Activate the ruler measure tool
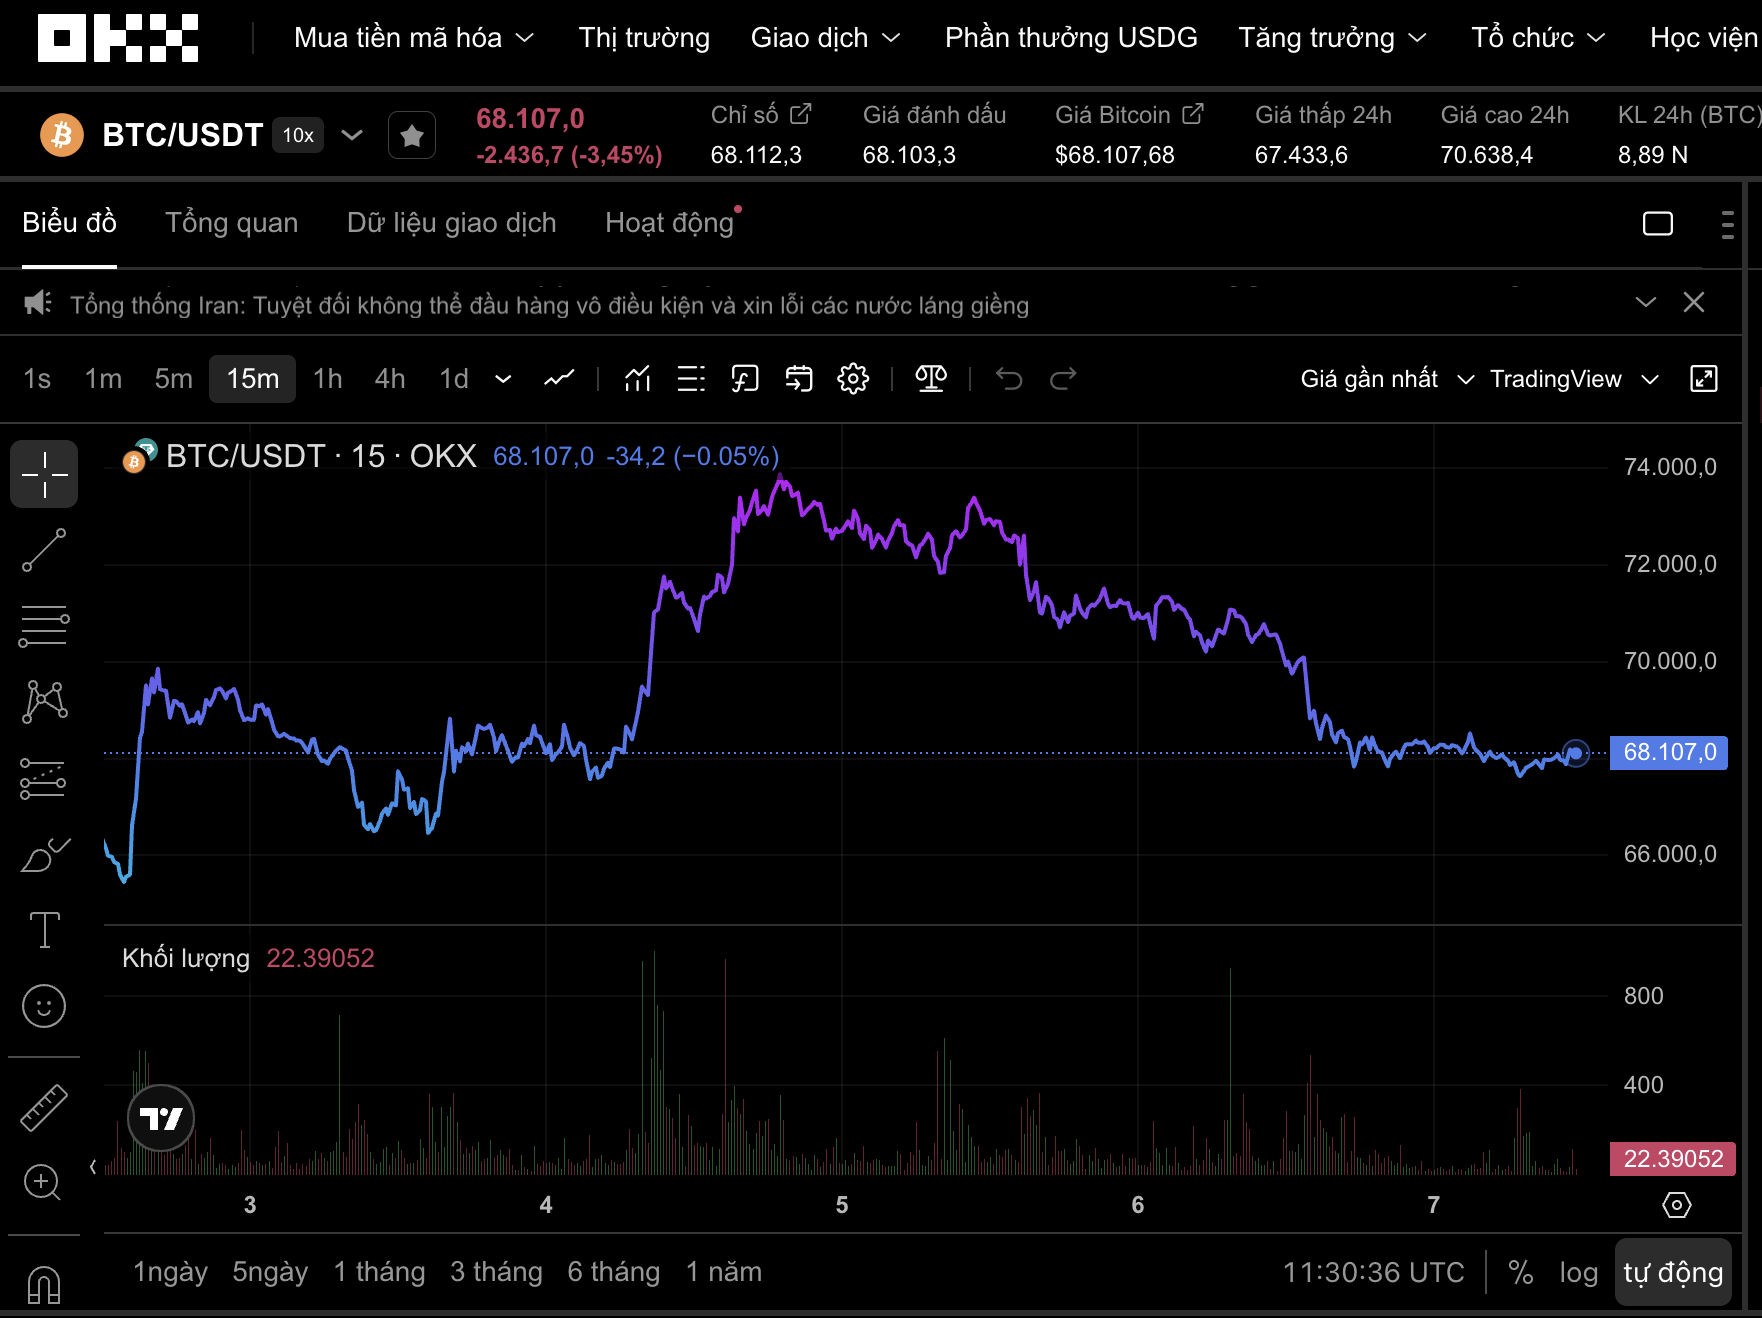Screen dimensions: 1762x1318 [44, 1108]
